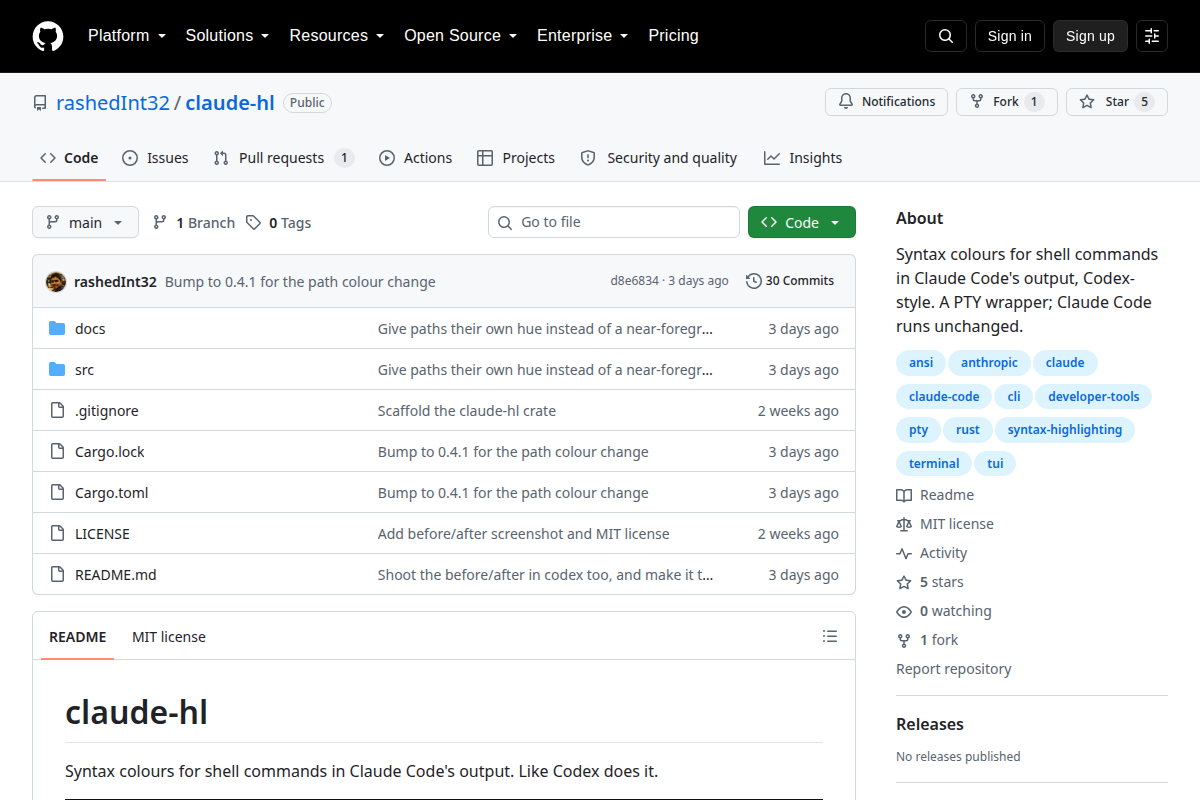This screenshot has width=1200, height=800.
Task: Click the scale icon next to MIT license
Action: point(904,524)
